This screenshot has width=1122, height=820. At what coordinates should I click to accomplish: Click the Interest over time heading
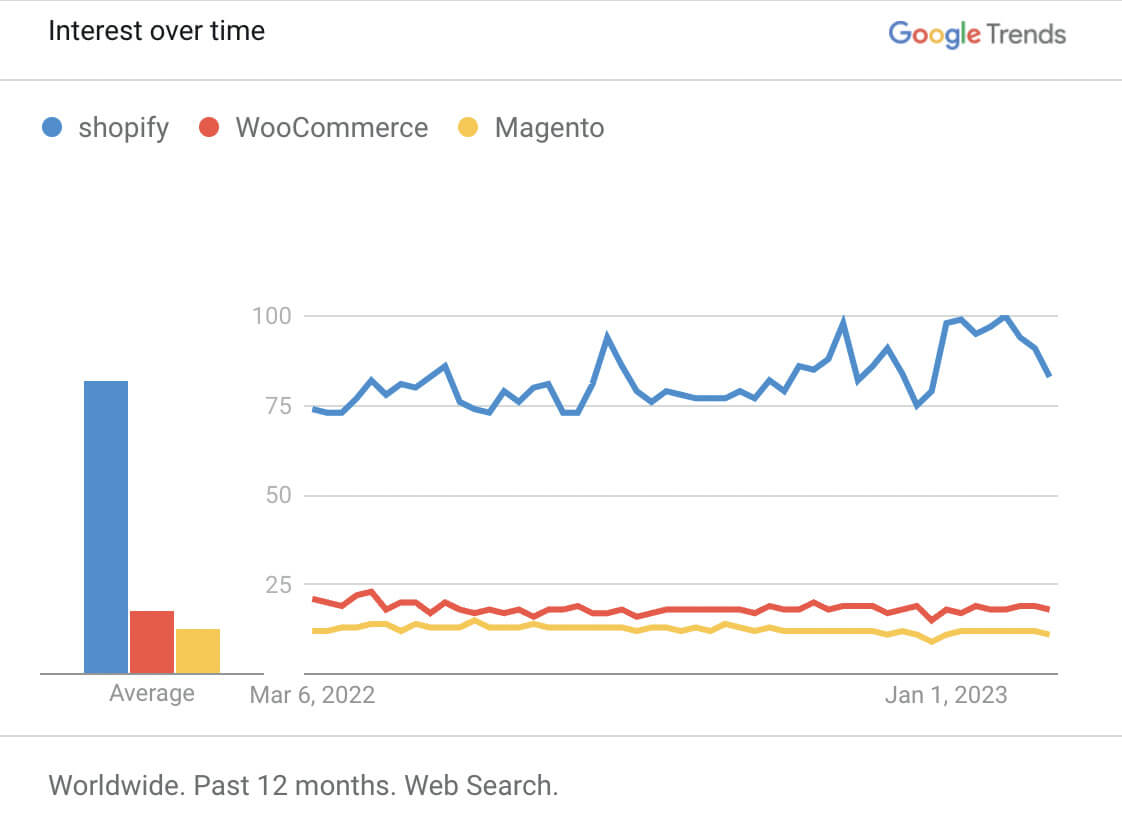157,31
